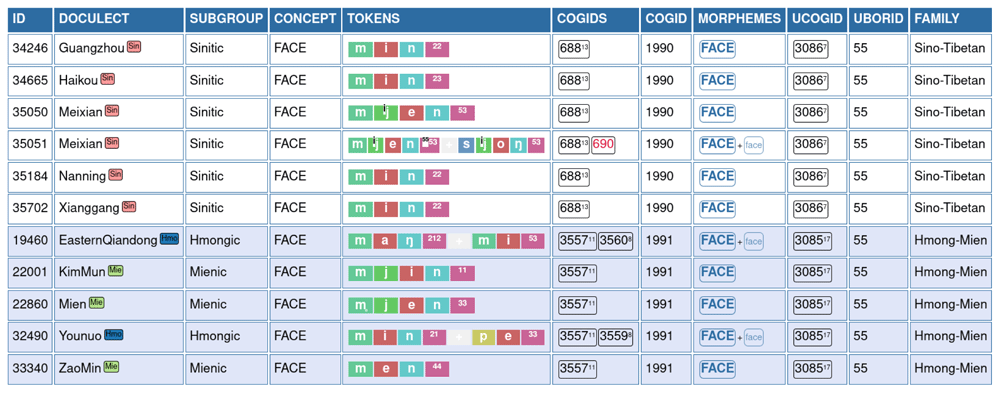The width and height of the screenshot is (1000, 393).
Task: Click the Mie badge next to Mien
Action: (96, 302)
